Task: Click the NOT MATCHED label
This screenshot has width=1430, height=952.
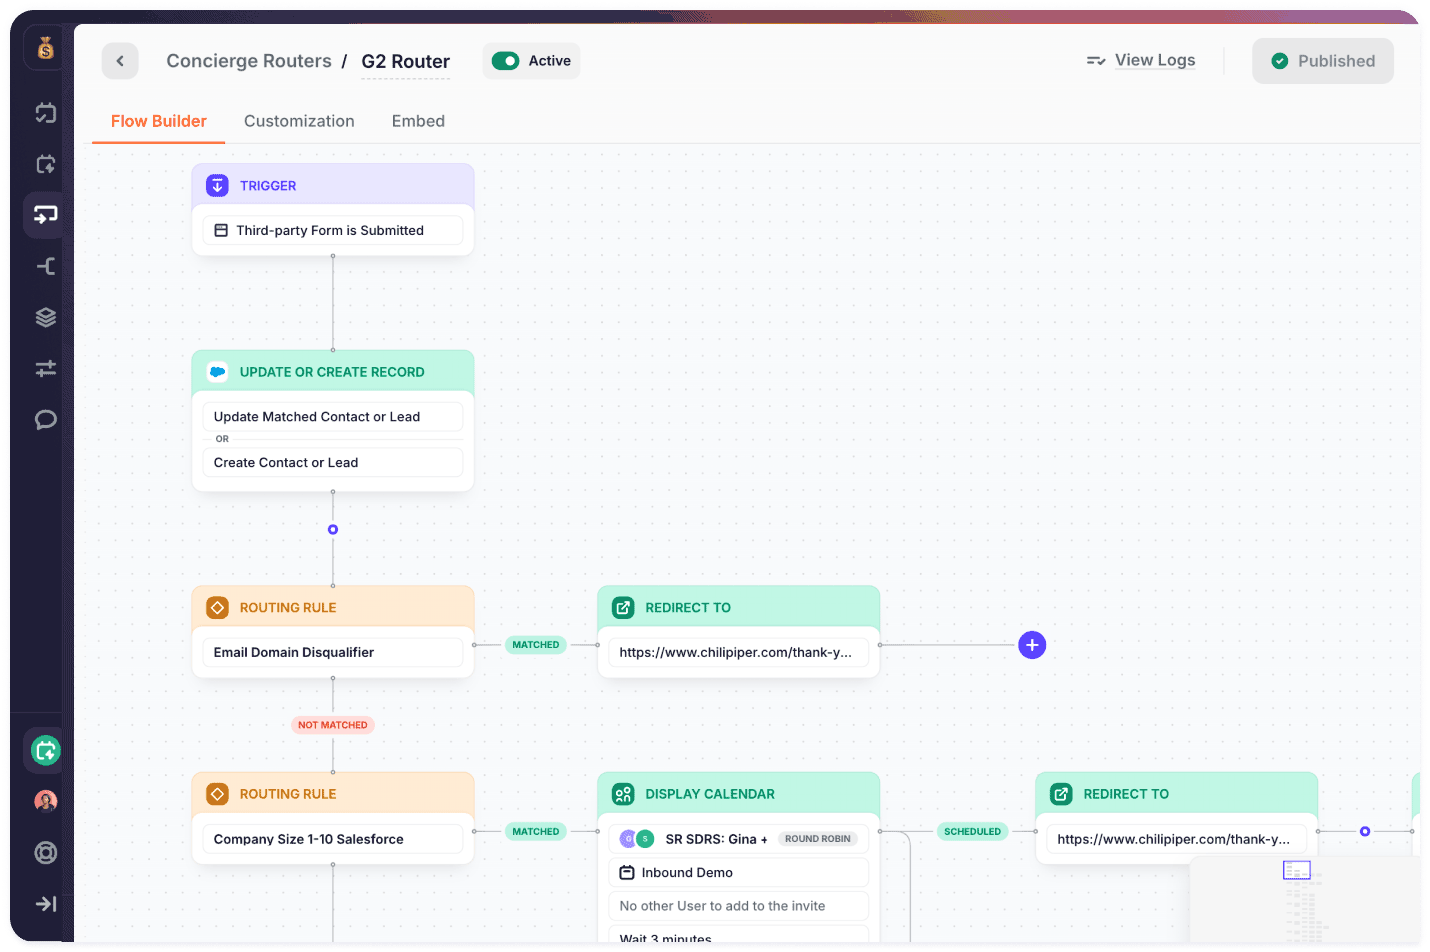Action: [x=333, y=725]
